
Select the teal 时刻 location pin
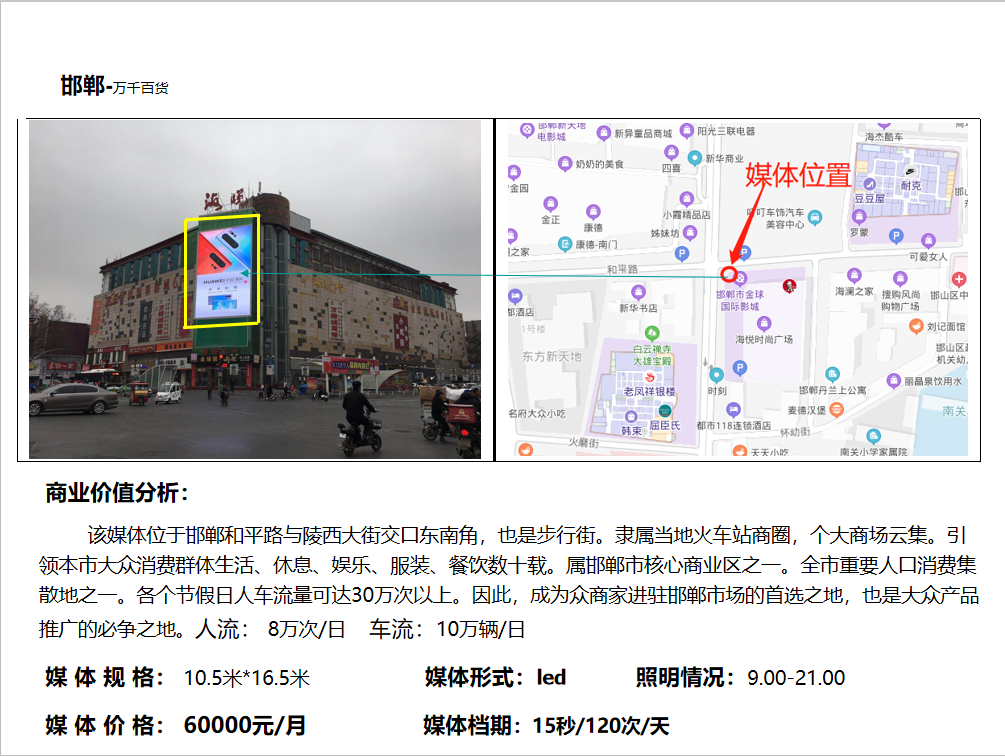(717, 375)
